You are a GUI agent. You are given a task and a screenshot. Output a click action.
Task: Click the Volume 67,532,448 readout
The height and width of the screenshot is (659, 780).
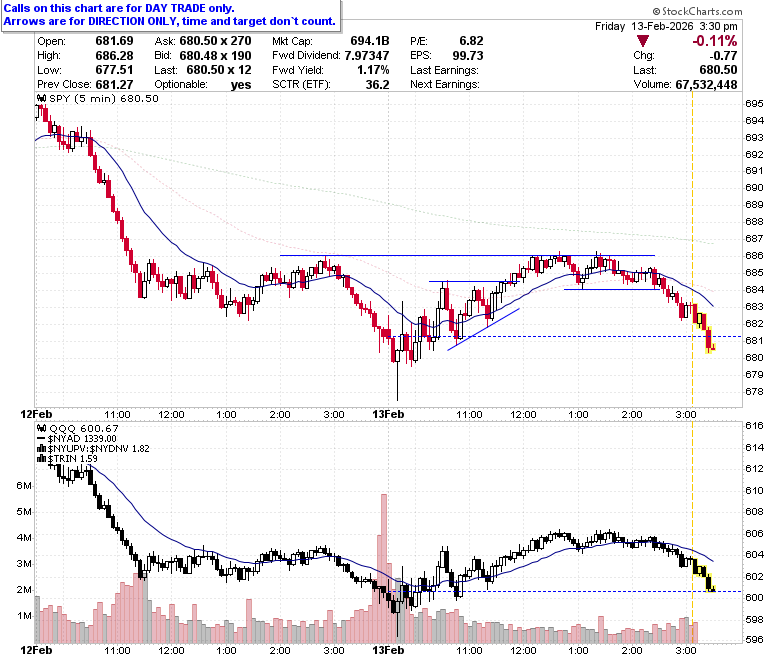[685, 85]
